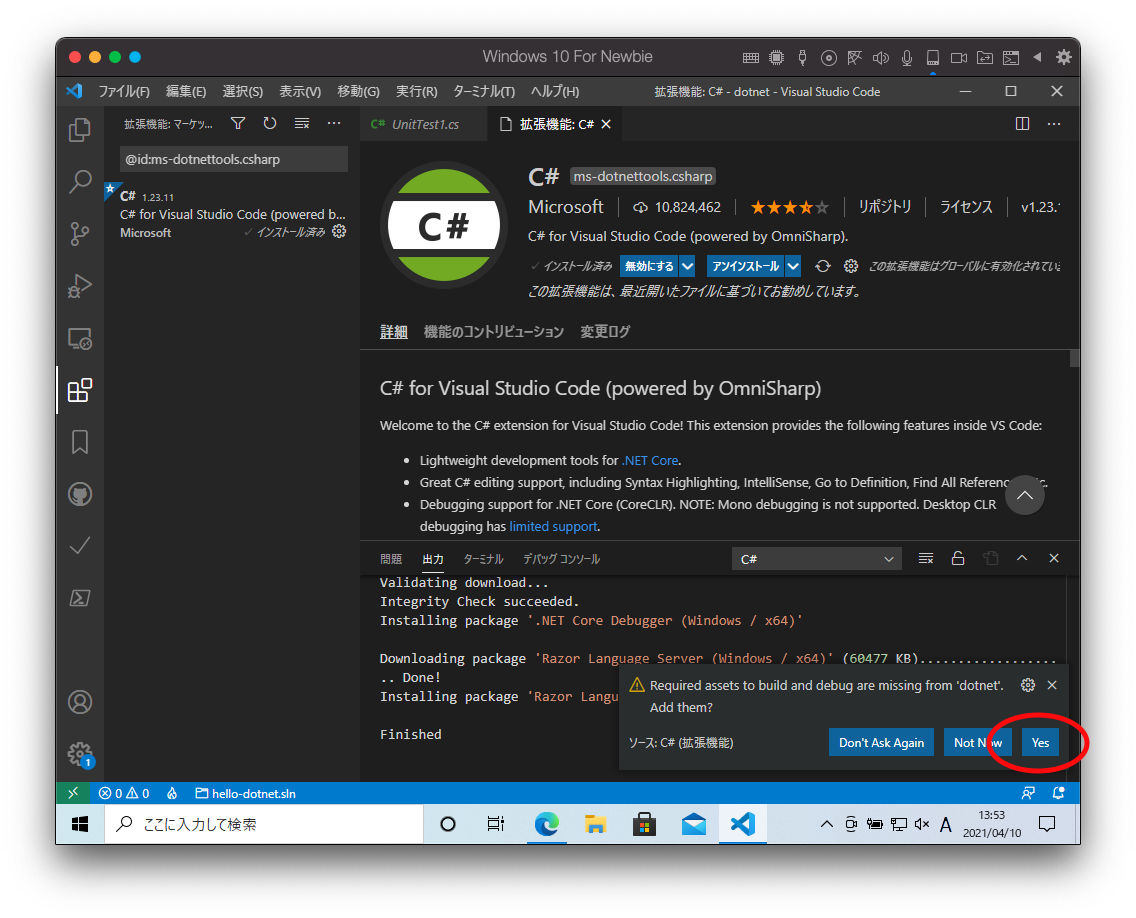
Task: Open editor more actions ellipsis
Action: 1054,124
